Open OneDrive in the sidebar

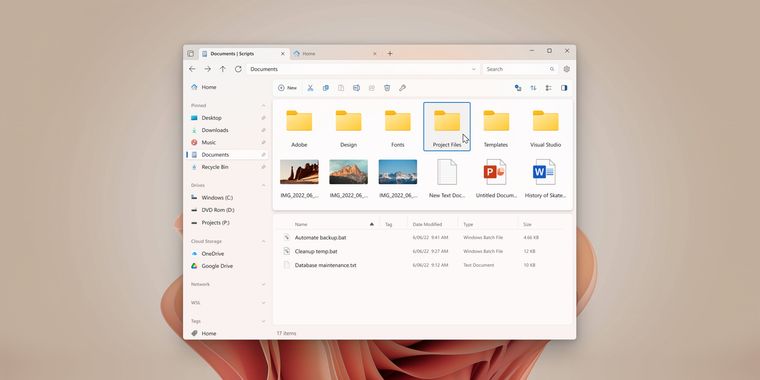227,253
